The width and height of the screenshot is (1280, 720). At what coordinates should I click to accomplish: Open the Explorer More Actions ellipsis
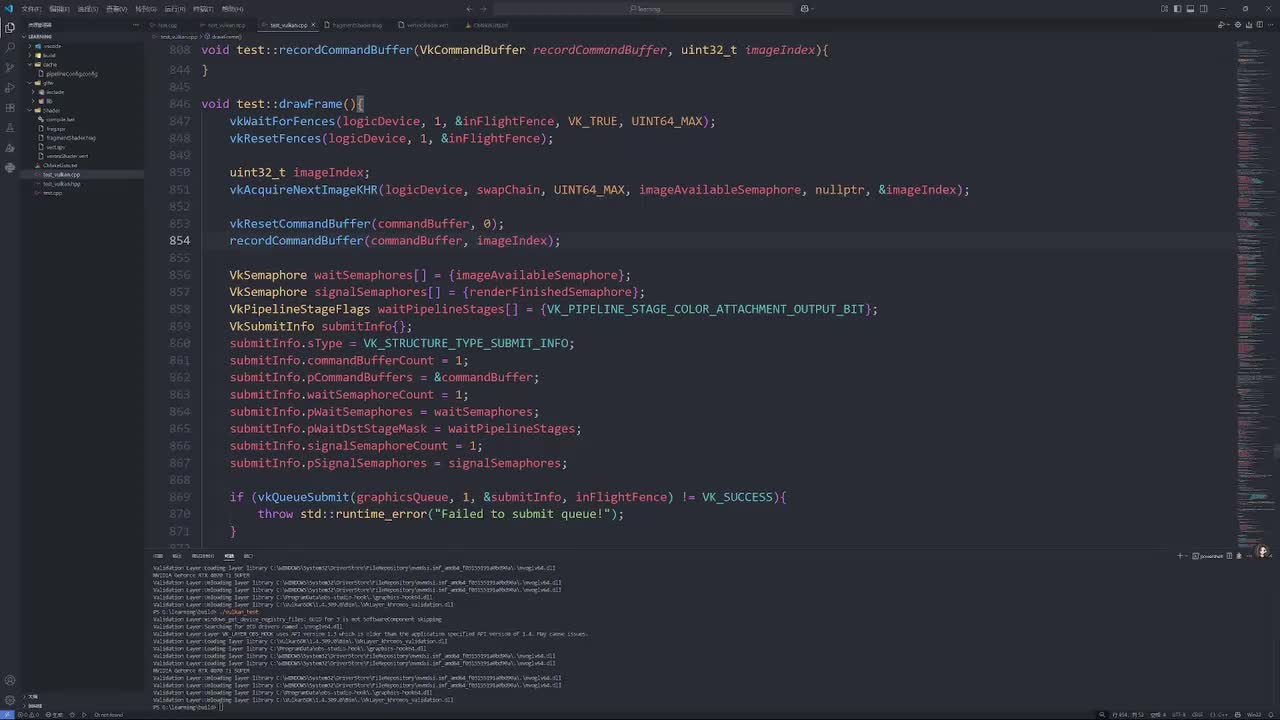tap(135, 25)
